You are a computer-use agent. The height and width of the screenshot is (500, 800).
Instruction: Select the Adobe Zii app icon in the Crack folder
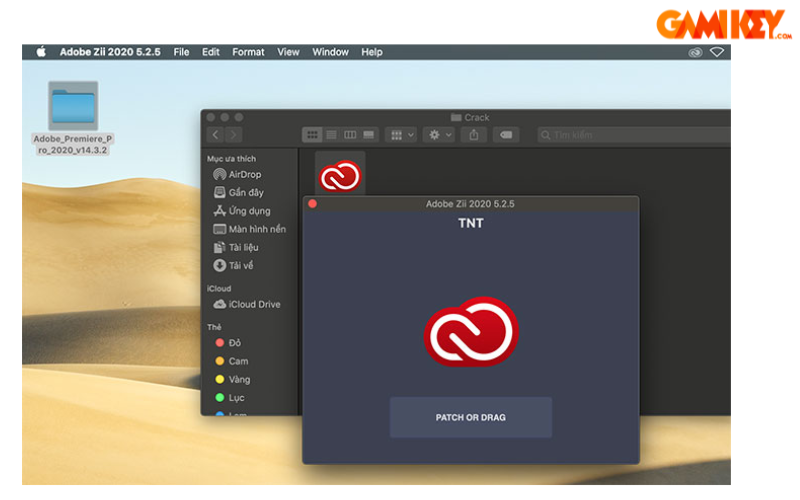340,176
